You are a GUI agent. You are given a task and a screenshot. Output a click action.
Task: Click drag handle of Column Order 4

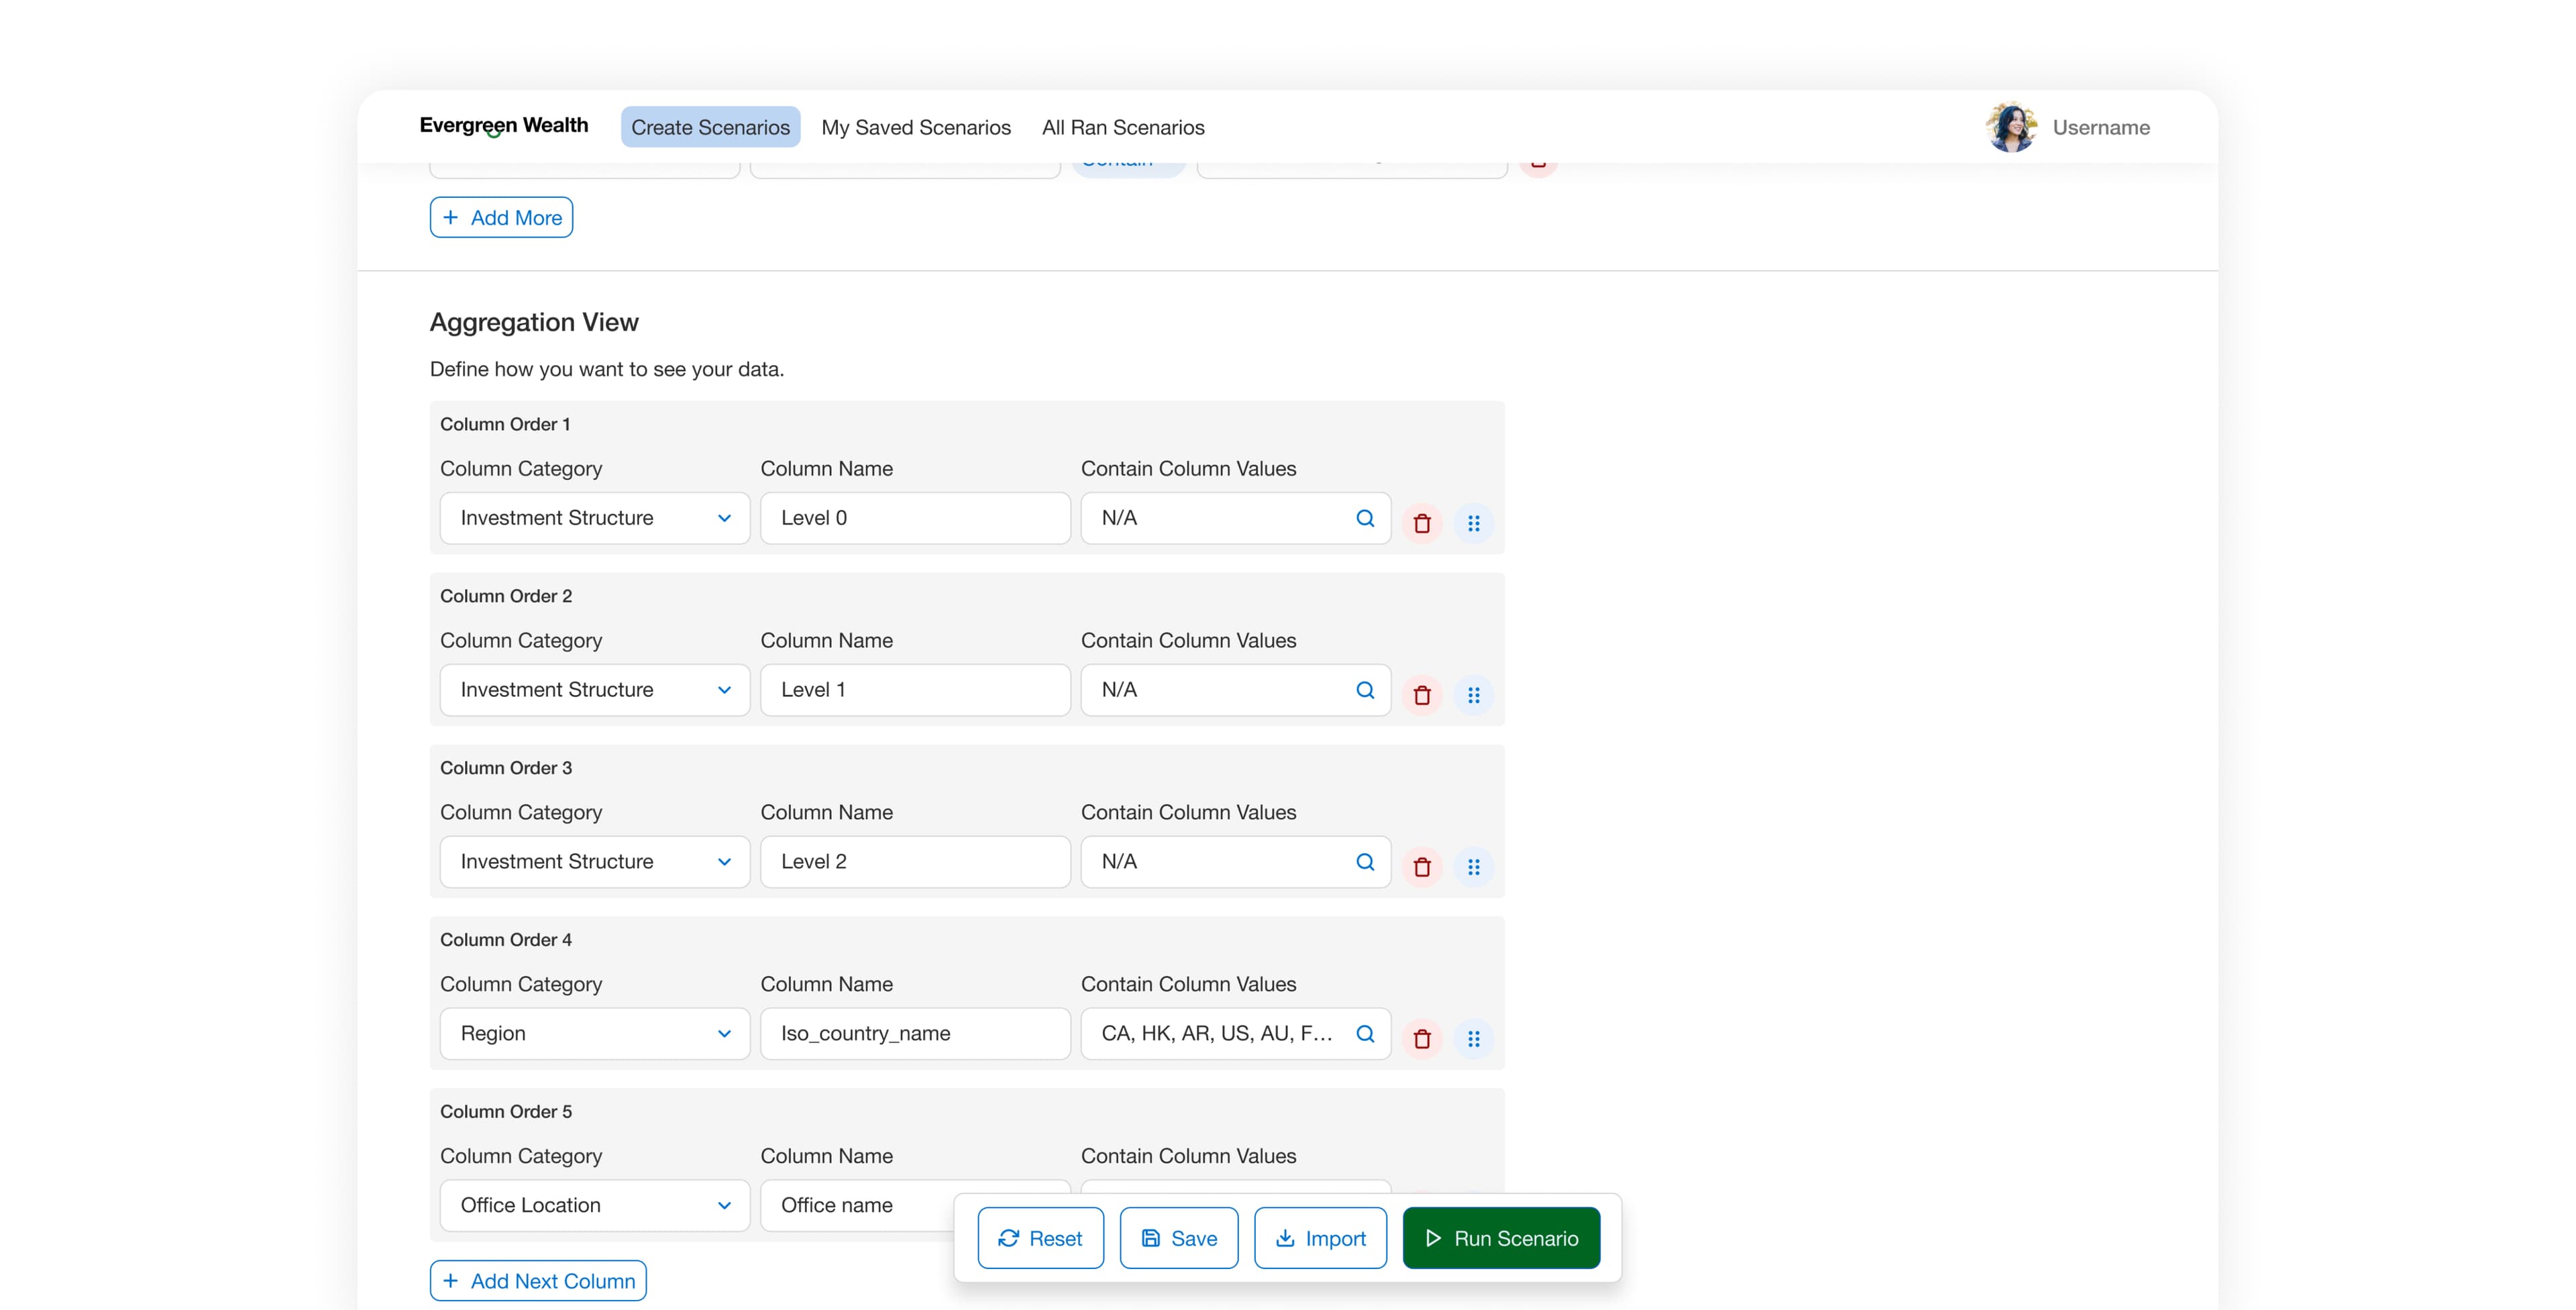coord(1473,1039)
